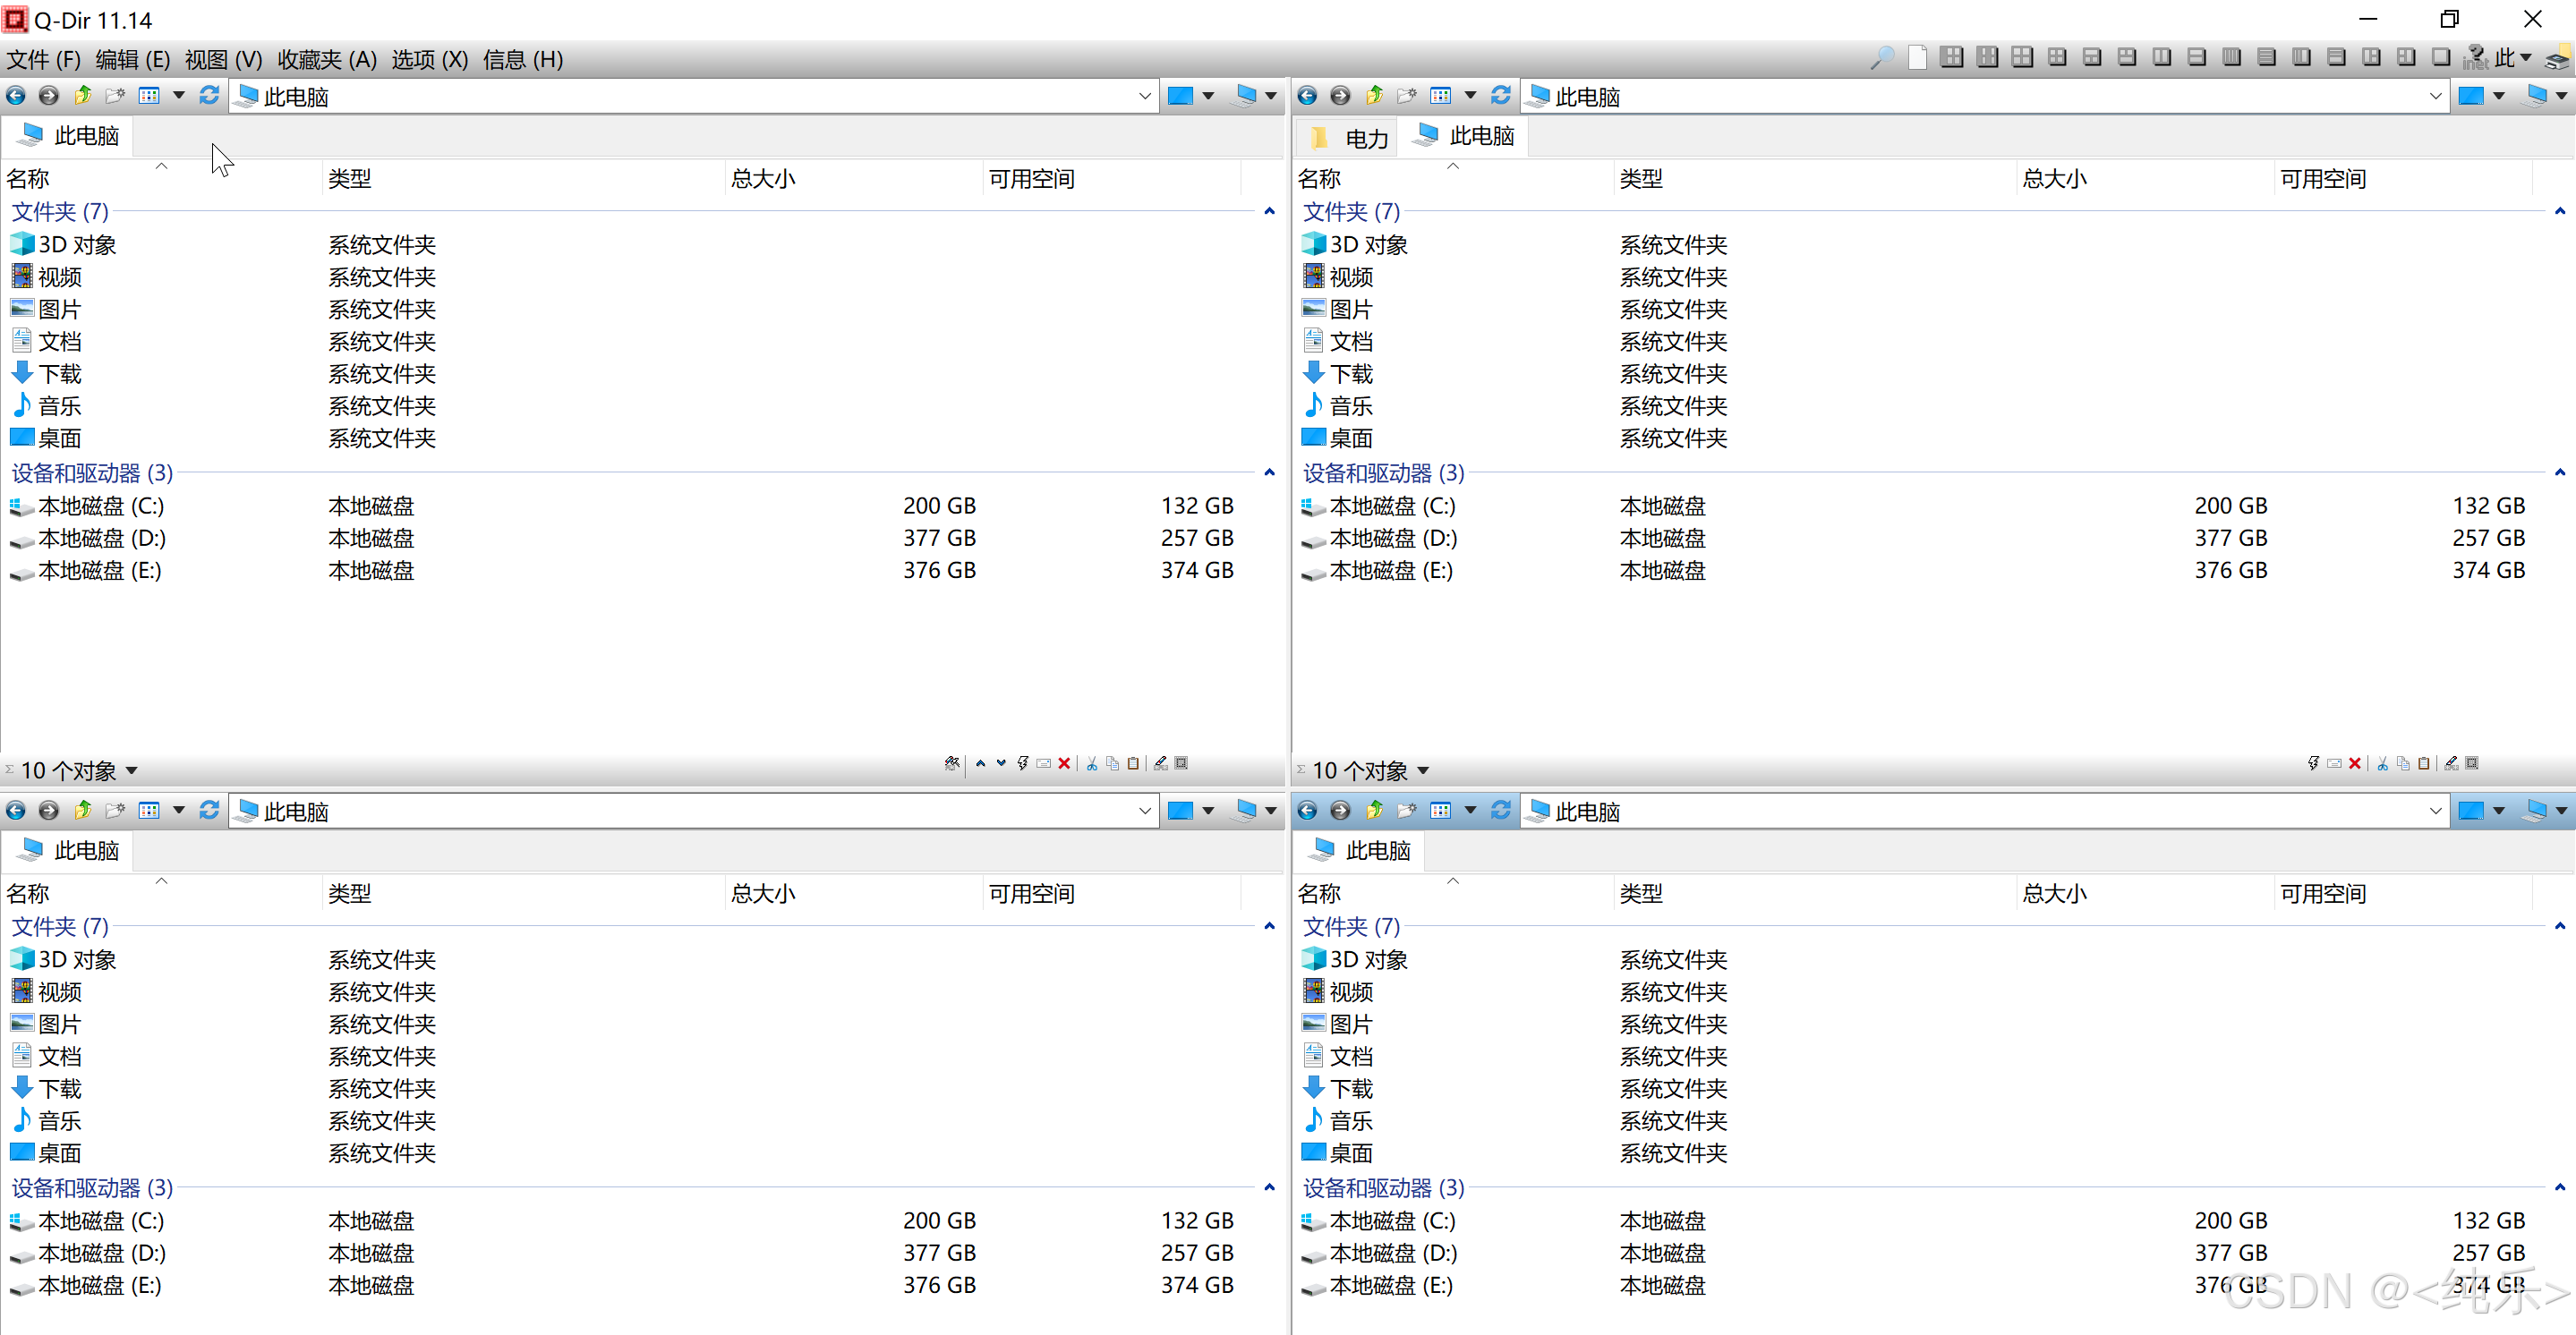Click the magnifier search icon in main toolbar
This screenshot has width=2576, height=1335.
tap(1882, 58)
